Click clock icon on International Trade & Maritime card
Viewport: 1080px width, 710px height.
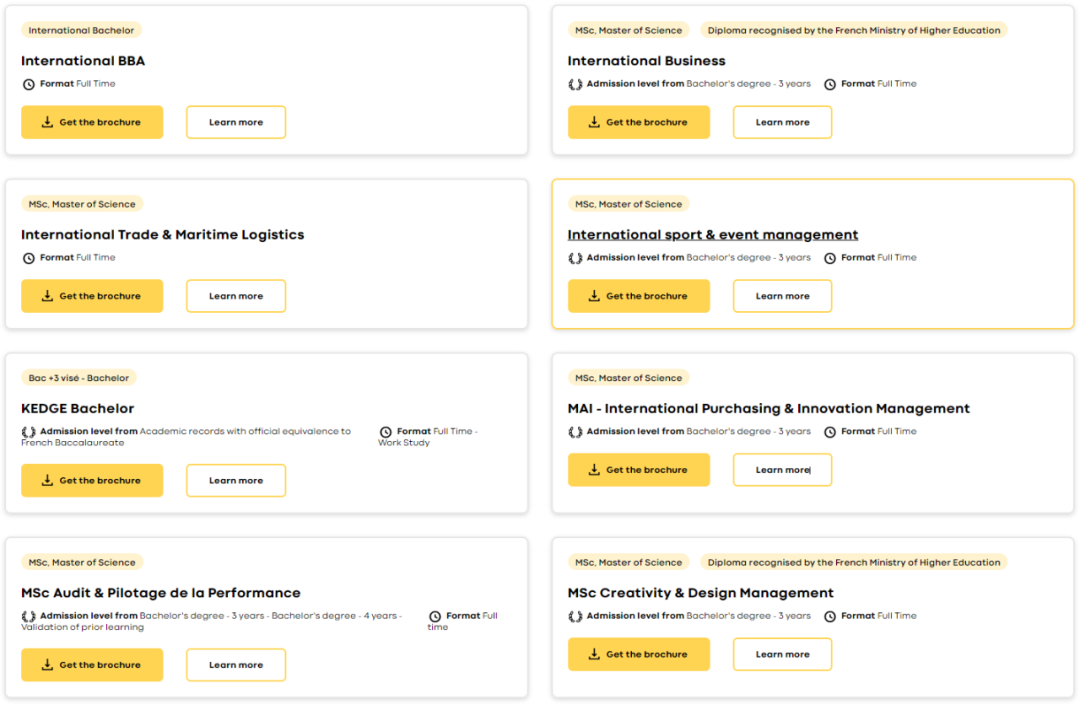29,258
